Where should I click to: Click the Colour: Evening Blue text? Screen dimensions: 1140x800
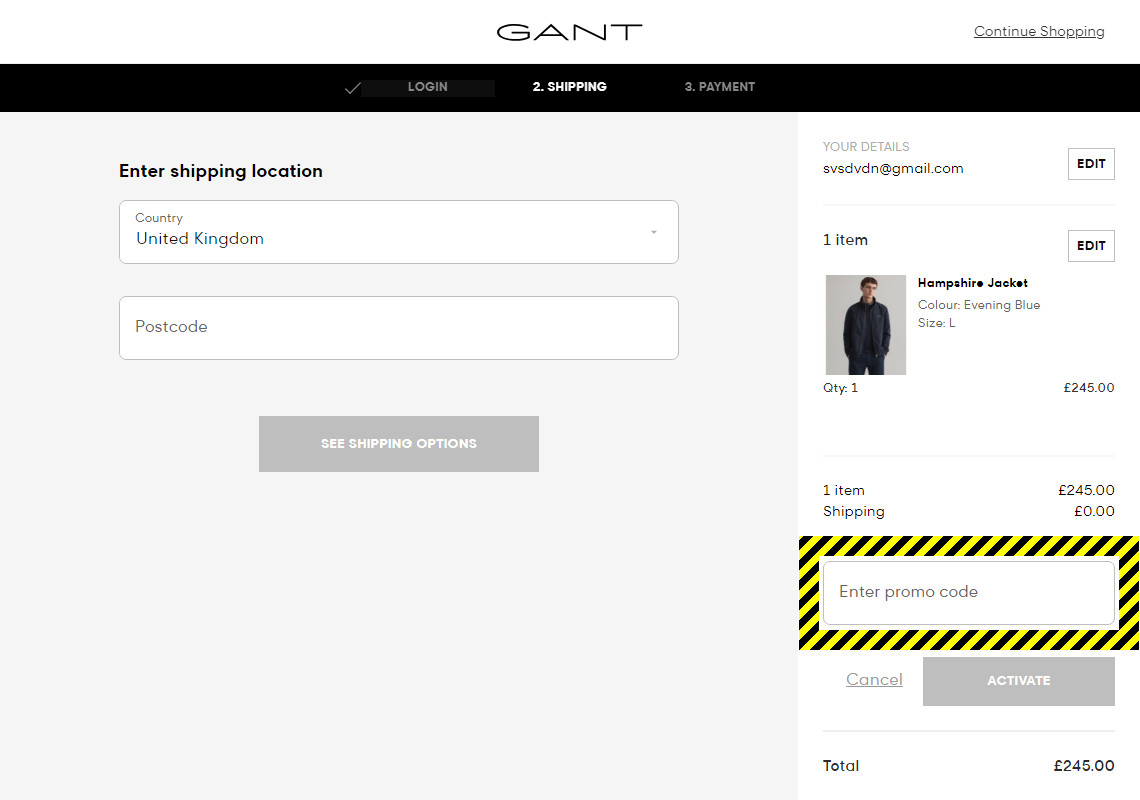(978, 305)
